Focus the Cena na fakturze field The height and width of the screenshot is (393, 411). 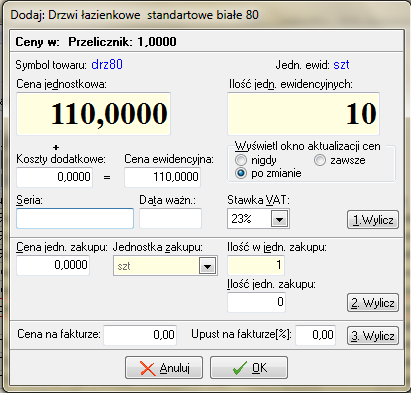click(x=140, y=335)
